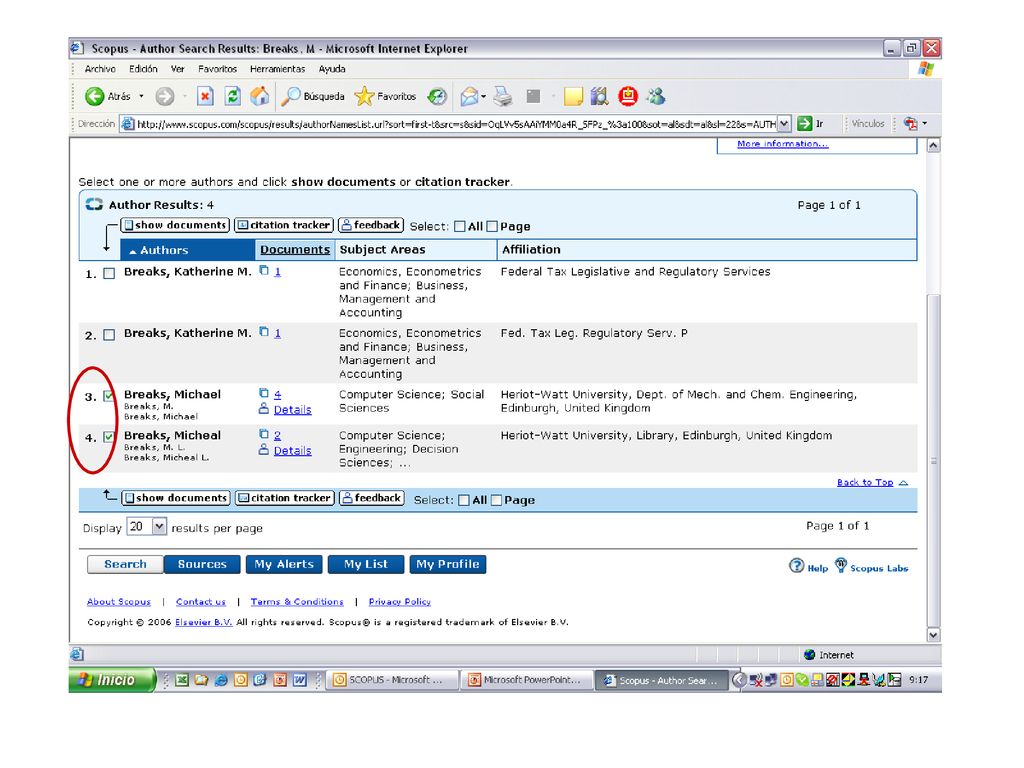The width and height of the screenshot is (1024, 768).
Task: Click the mail envelope toolbar icon
Action: pos(469,97)
